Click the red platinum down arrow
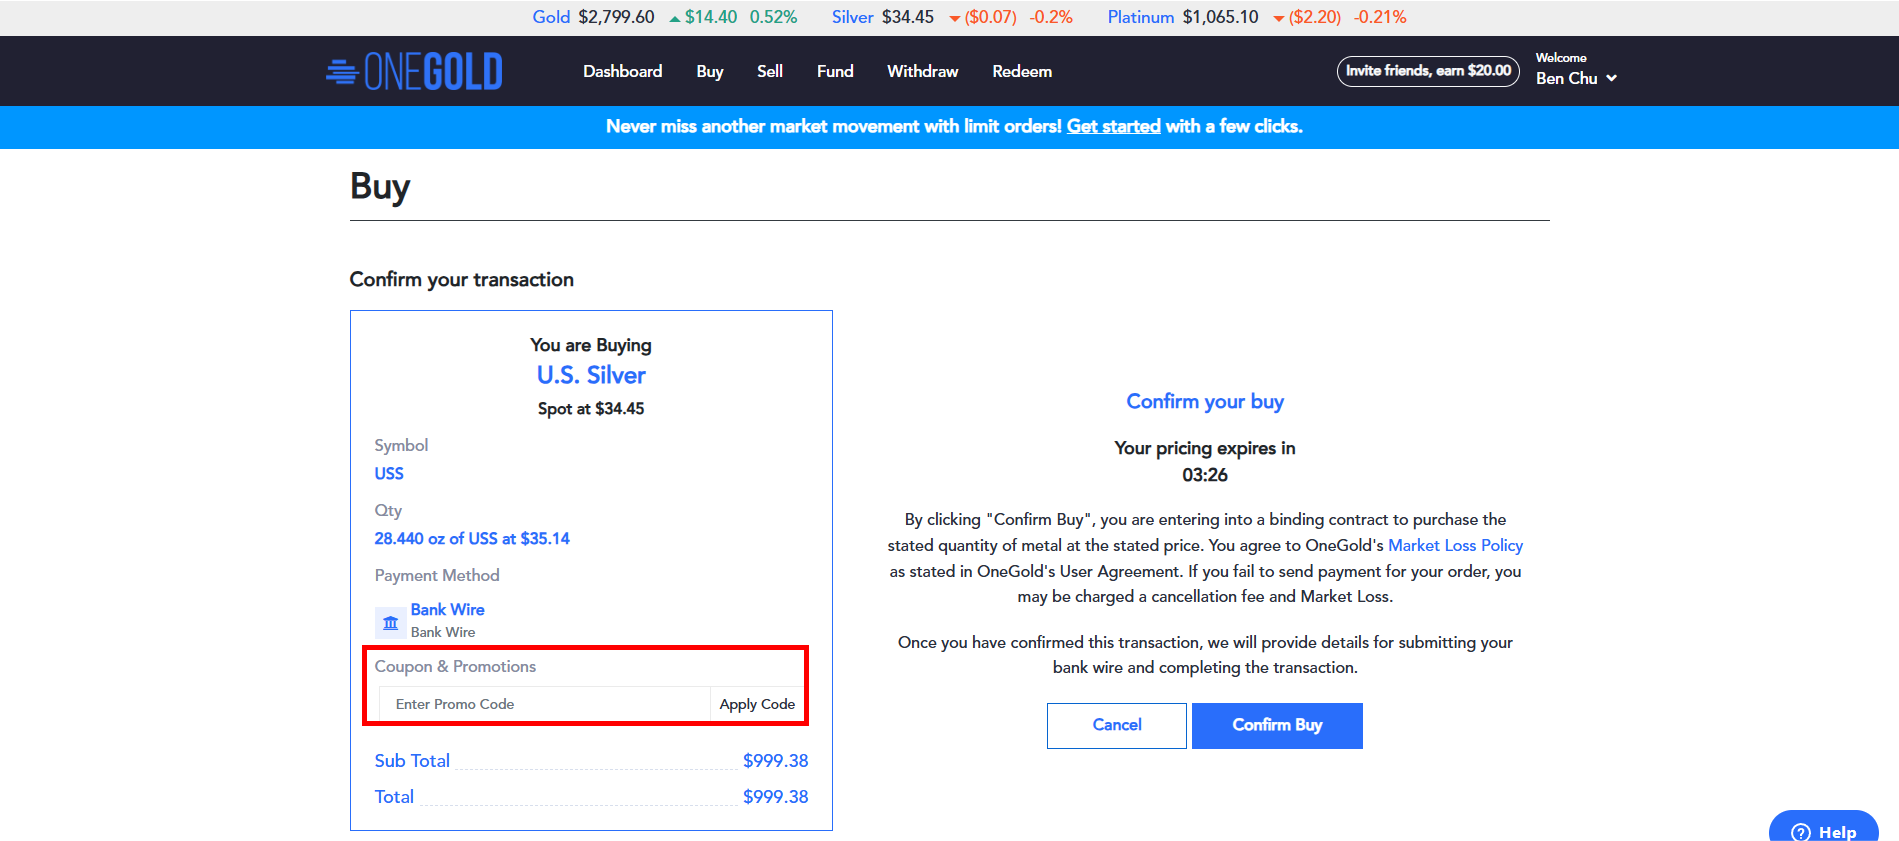Image resolution: width=1899 pixels, height=841 pixels. pyautogui.click(x=1278, y=18)
